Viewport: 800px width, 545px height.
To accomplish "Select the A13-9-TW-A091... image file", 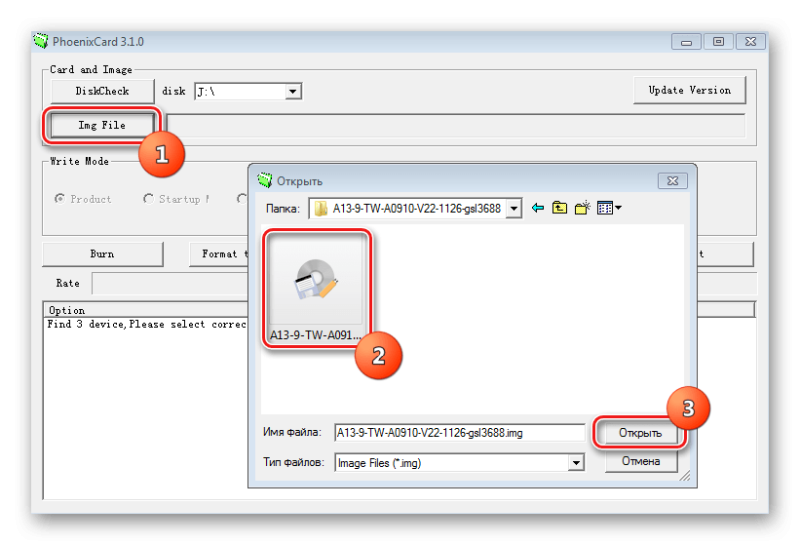I will 316,288.
